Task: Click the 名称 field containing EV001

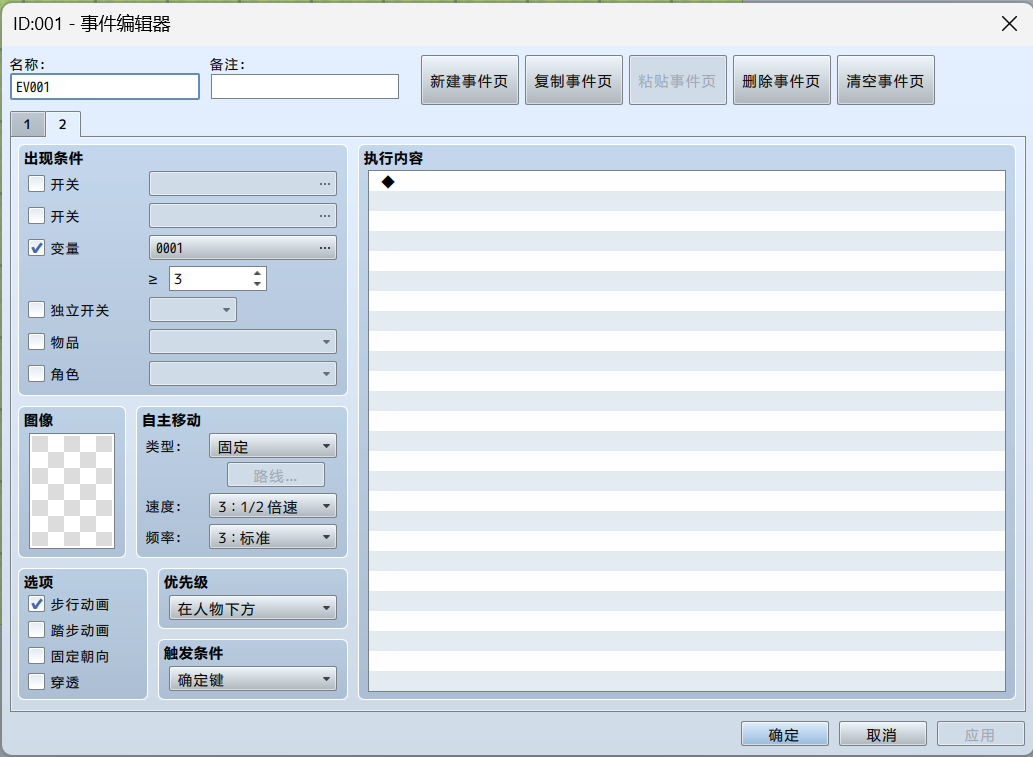Action: (105, 87)
